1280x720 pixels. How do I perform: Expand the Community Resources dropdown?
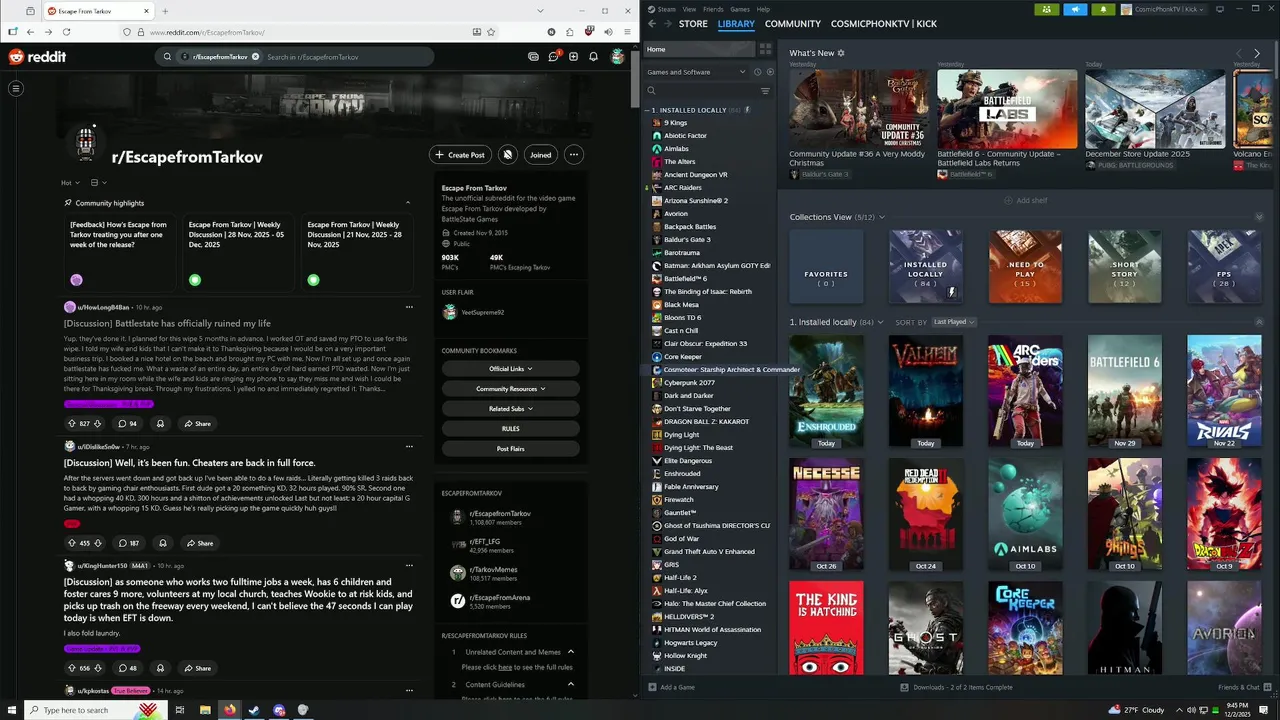pyautogui.click(x=510, y=389)
